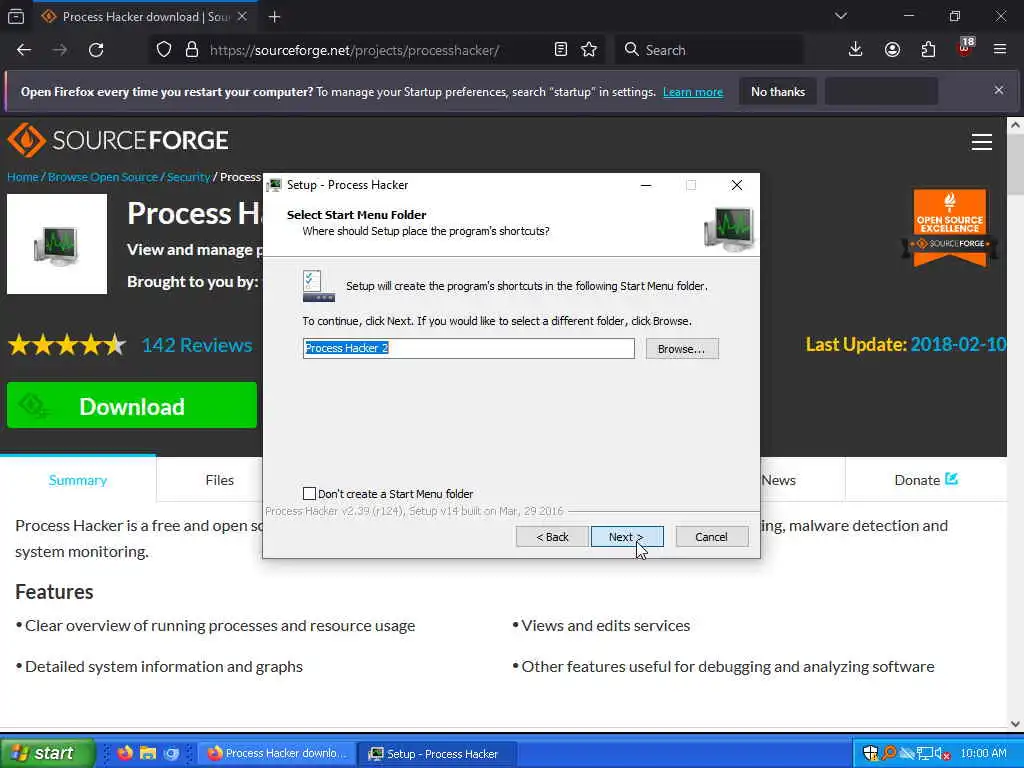Click the security shield tray icon
Viewport: 1024px width, 768px height.
(x=870, y=753)
